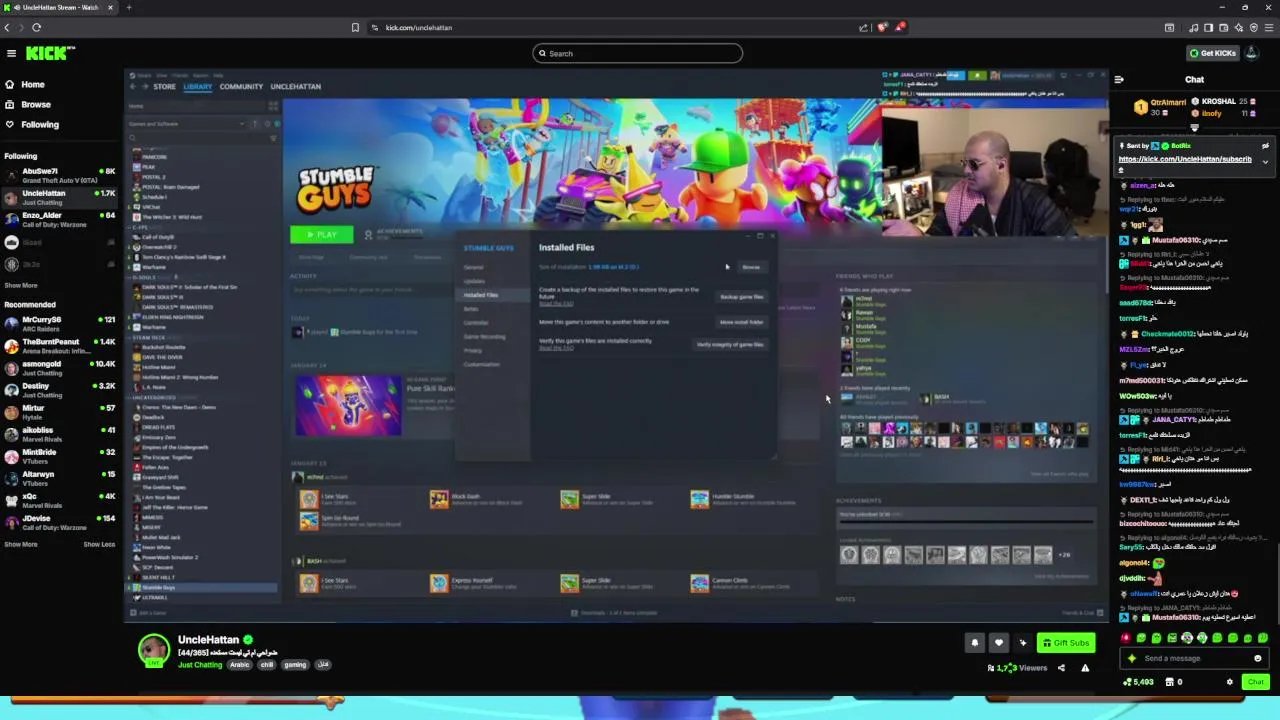
Task: Focus the Kick search box
Action: [638, 53]
